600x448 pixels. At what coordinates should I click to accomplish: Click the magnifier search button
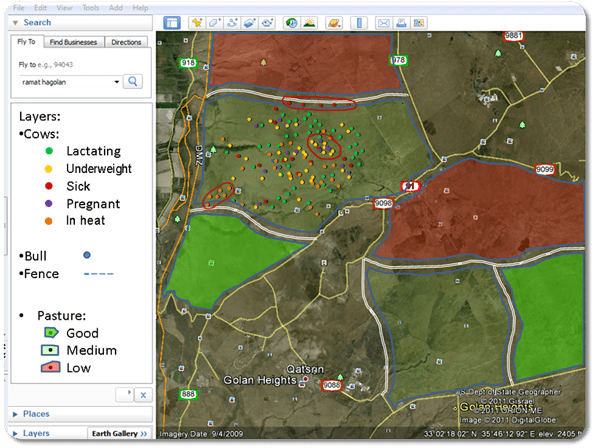(133, 81)
